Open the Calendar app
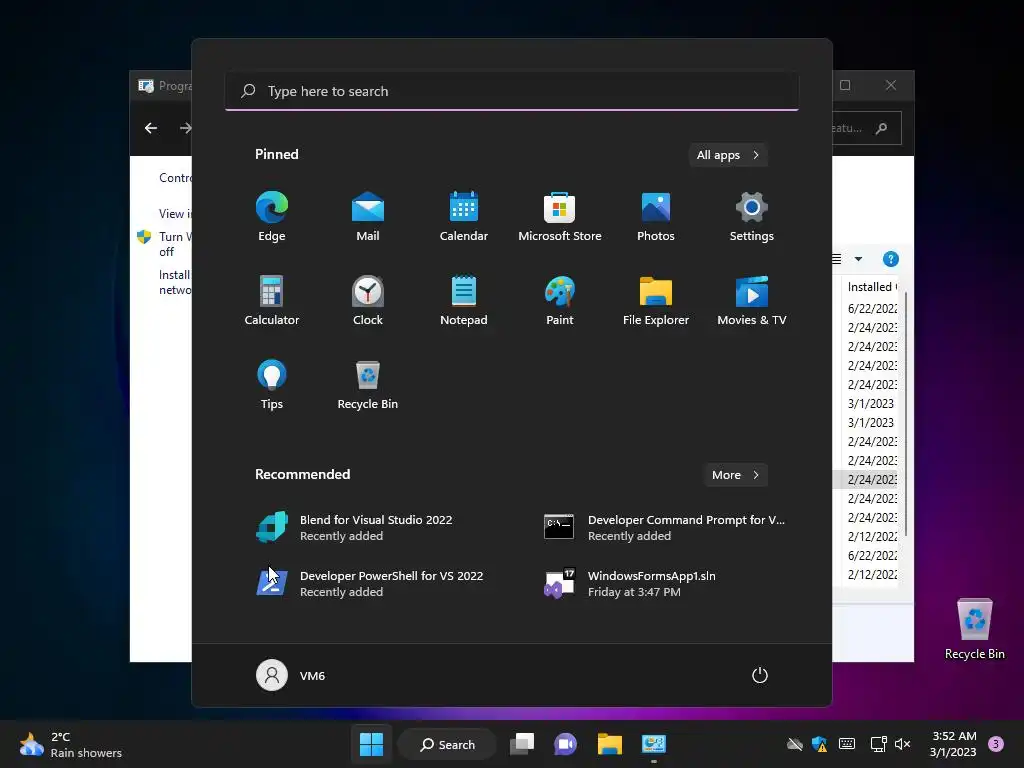Image resolution: width=1024 pixels, height=768 pixels. (x=464, y=217)
